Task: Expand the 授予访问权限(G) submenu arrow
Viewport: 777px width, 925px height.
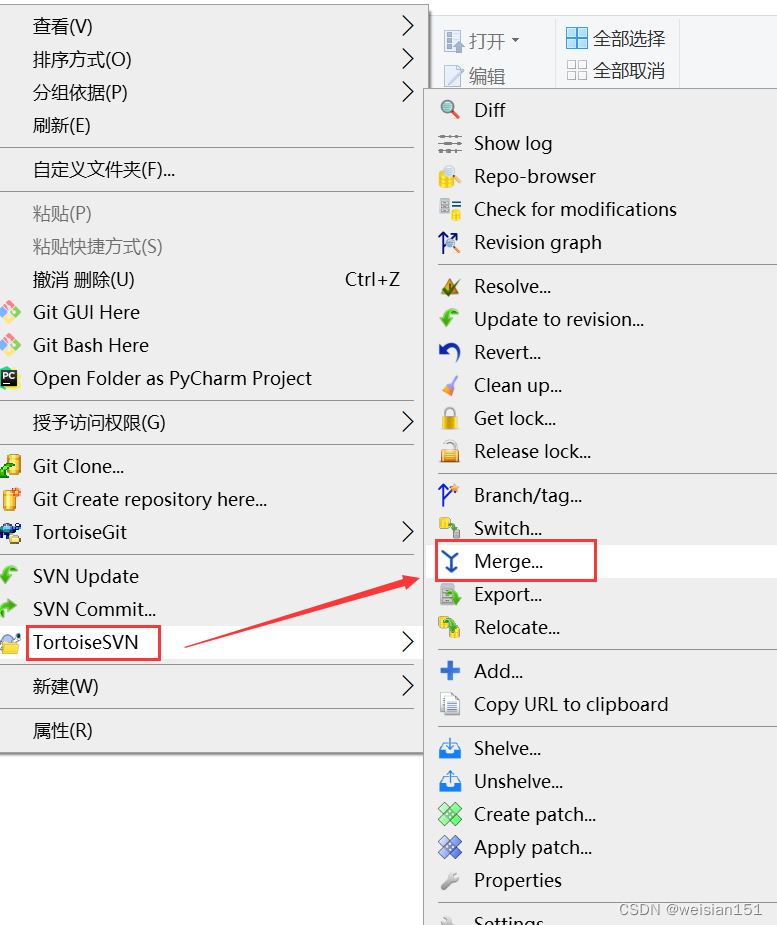Action: click(x=407, y=422)
